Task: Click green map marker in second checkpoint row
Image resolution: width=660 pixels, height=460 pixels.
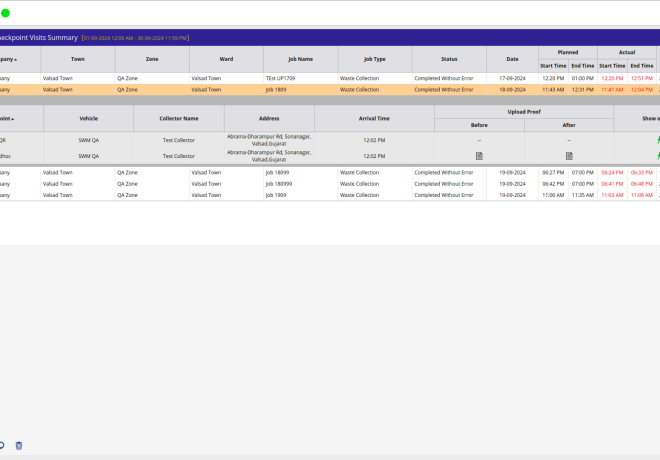Action: tap(657, 156)
